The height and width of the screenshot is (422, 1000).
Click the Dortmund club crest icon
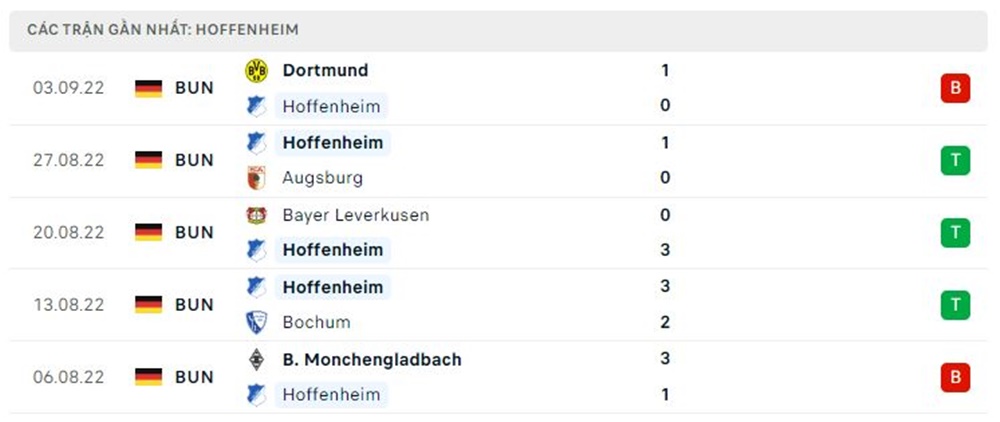coord(257,70)
